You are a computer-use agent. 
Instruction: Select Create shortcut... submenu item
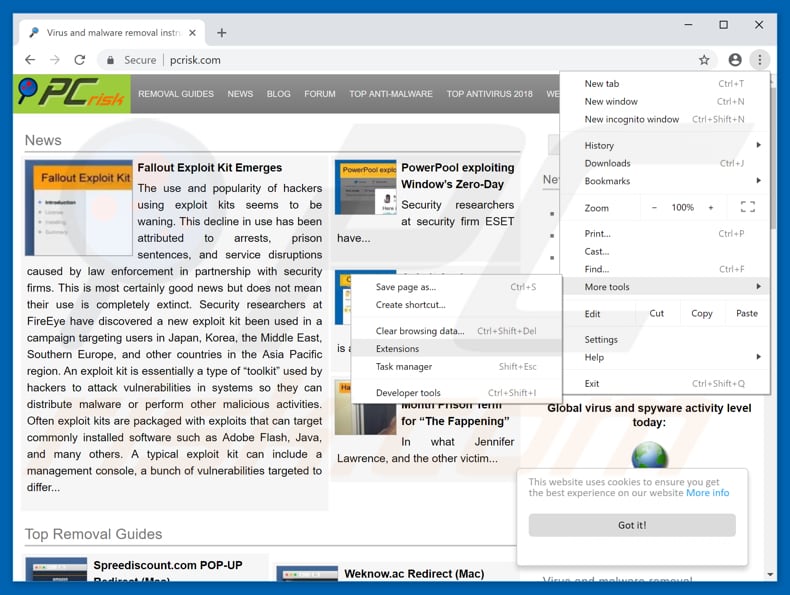(456, 305)
